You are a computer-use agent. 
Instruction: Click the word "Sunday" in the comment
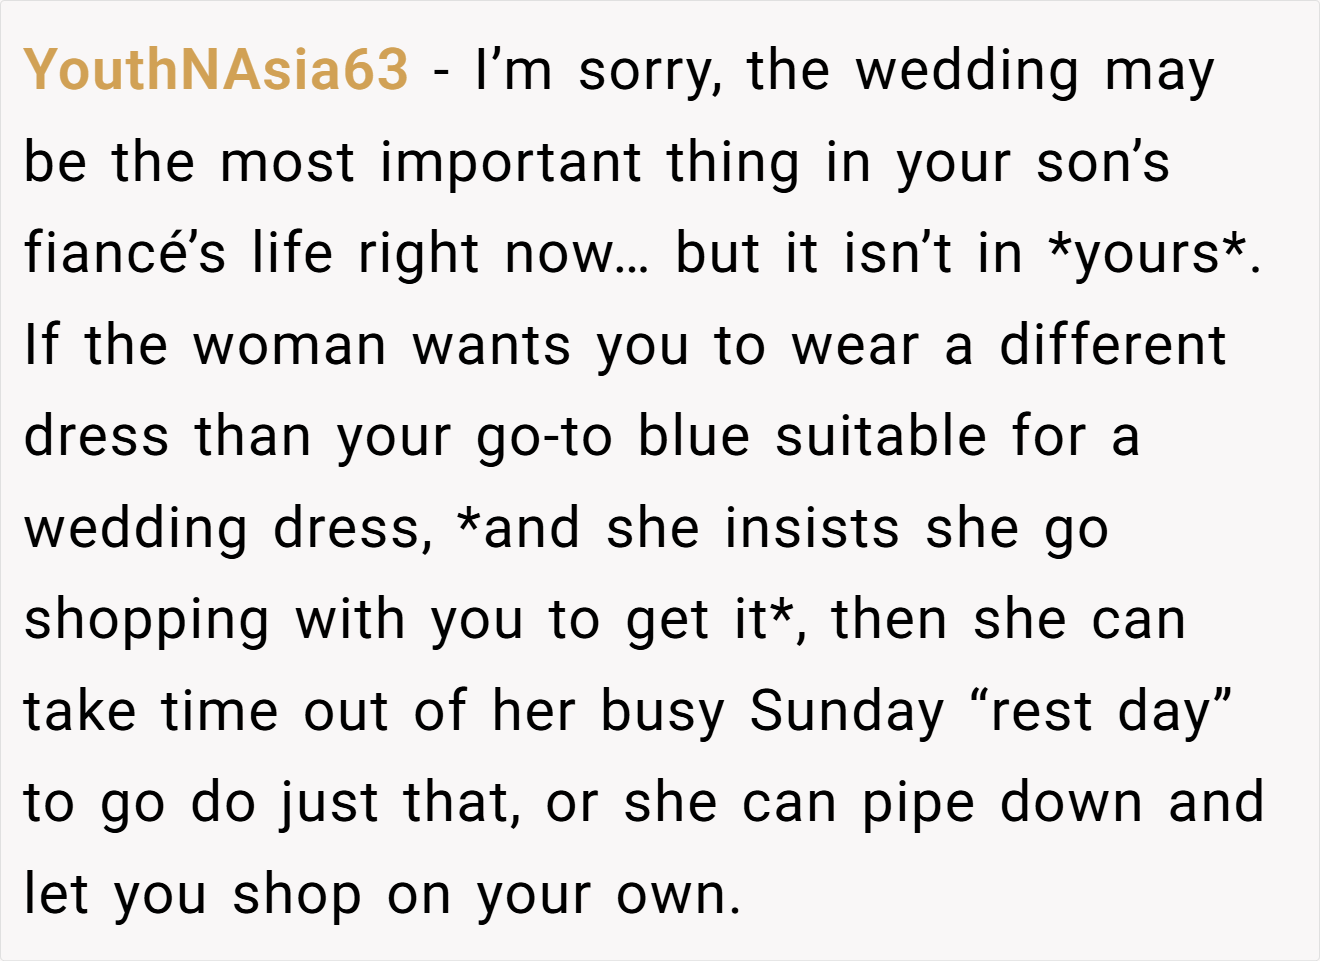[x=847, y=714]
